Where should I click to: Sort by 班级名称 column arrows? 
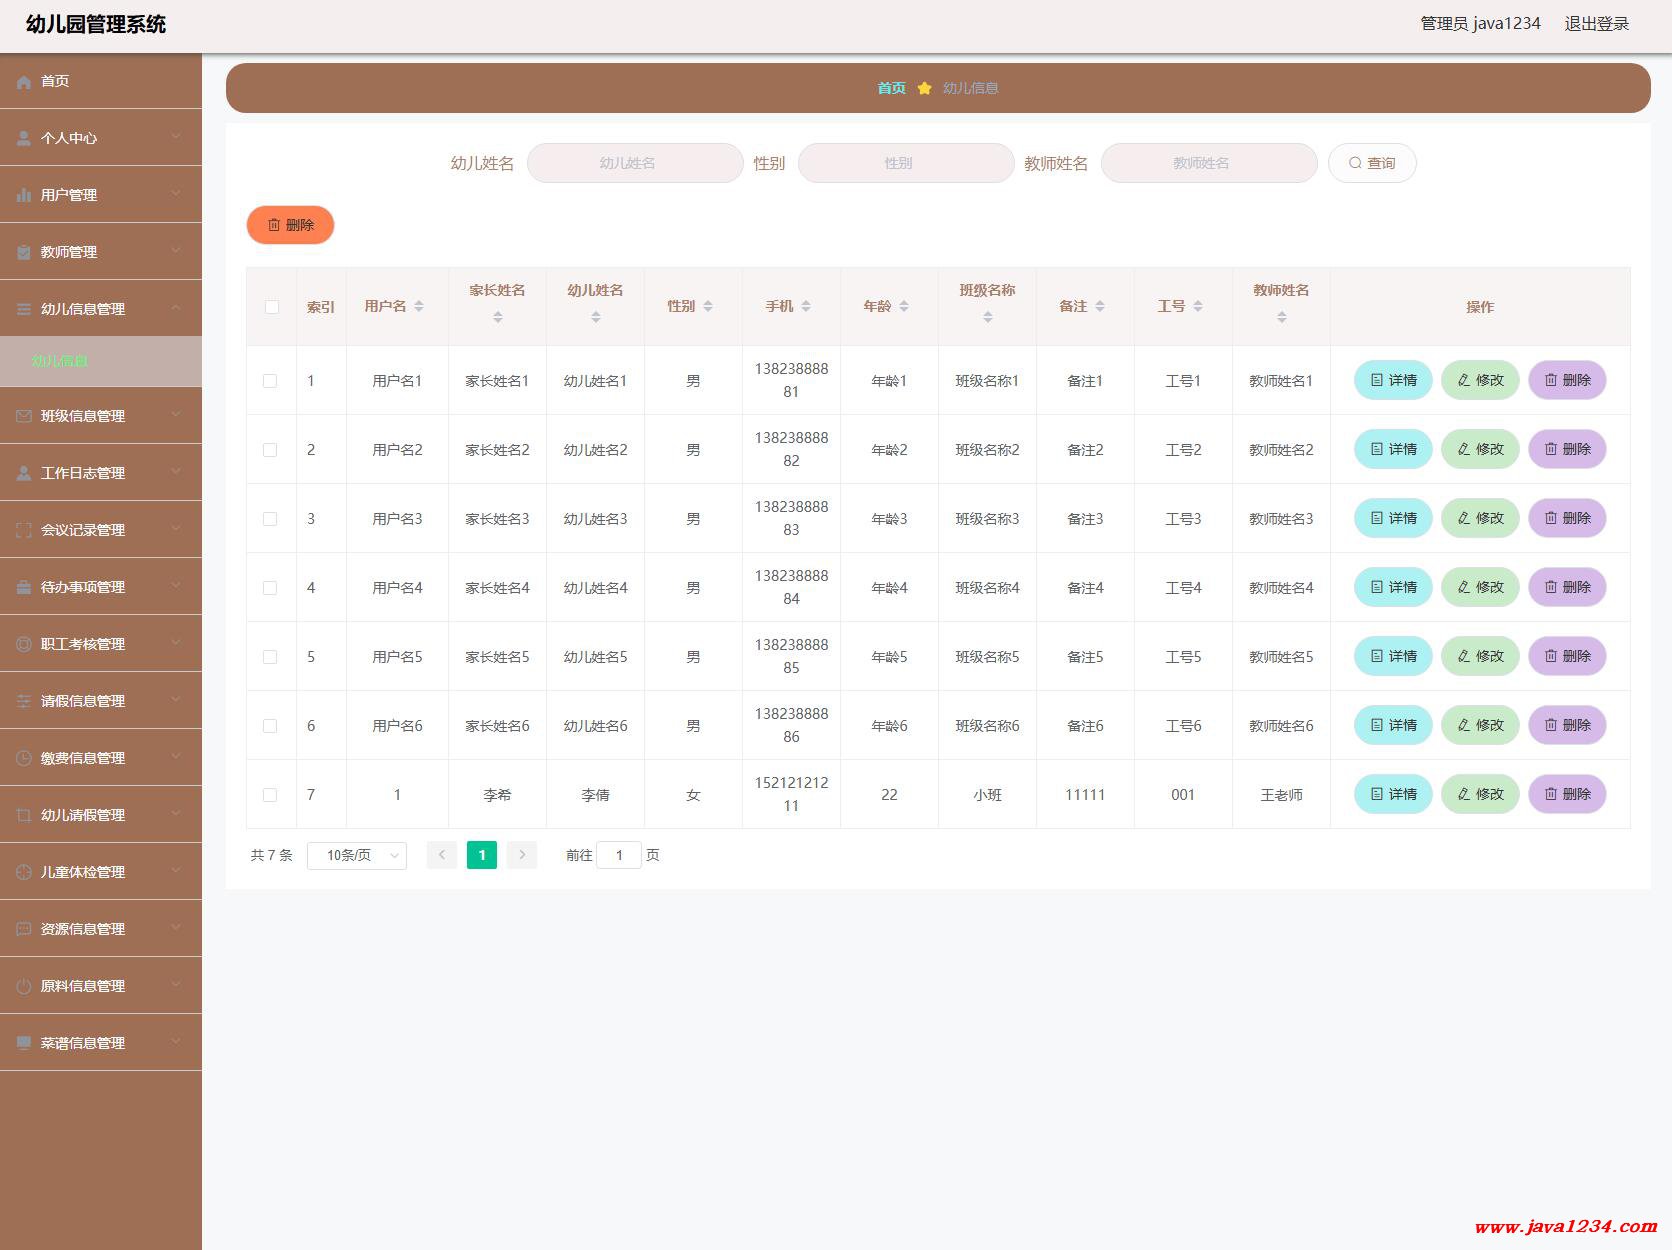point(988,318)
